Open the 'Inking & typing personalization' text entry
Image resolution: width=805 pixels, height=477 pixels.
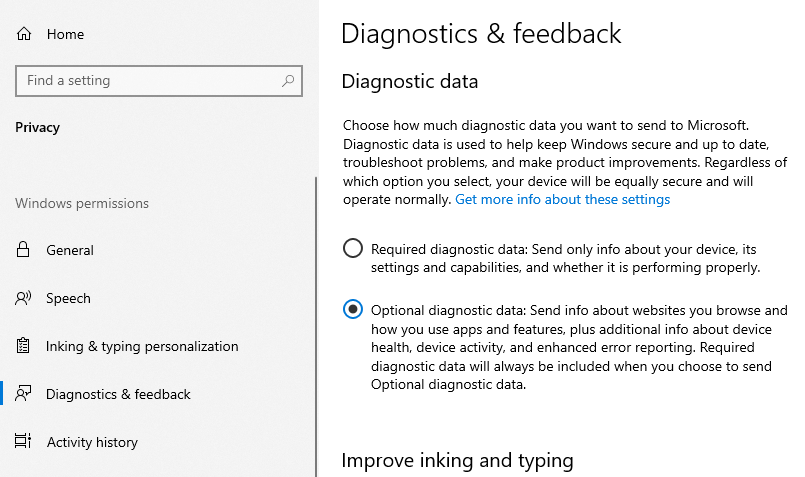pos(142,346)
